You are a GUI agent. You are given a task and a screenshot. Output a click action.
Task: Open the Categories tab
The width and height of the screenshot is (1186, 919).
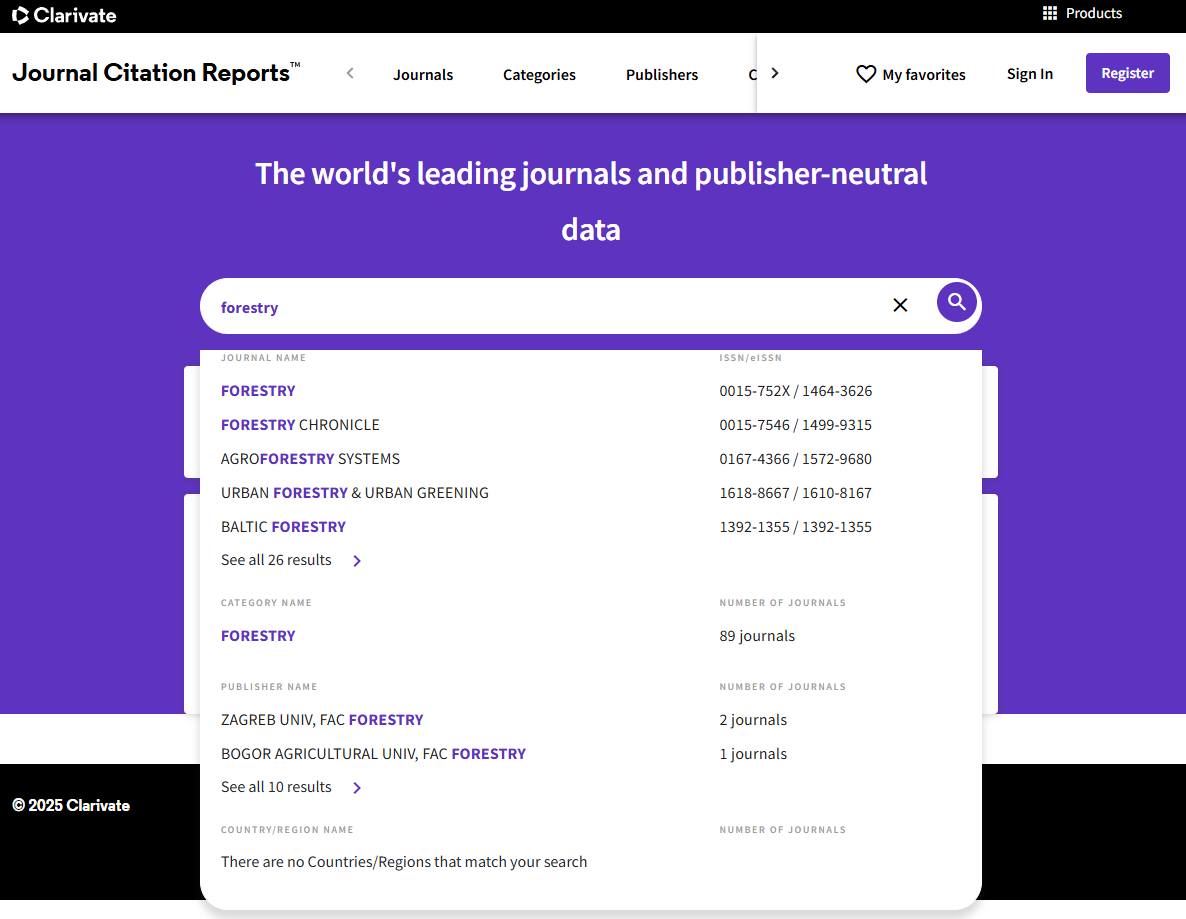click(x=539, y=74)
